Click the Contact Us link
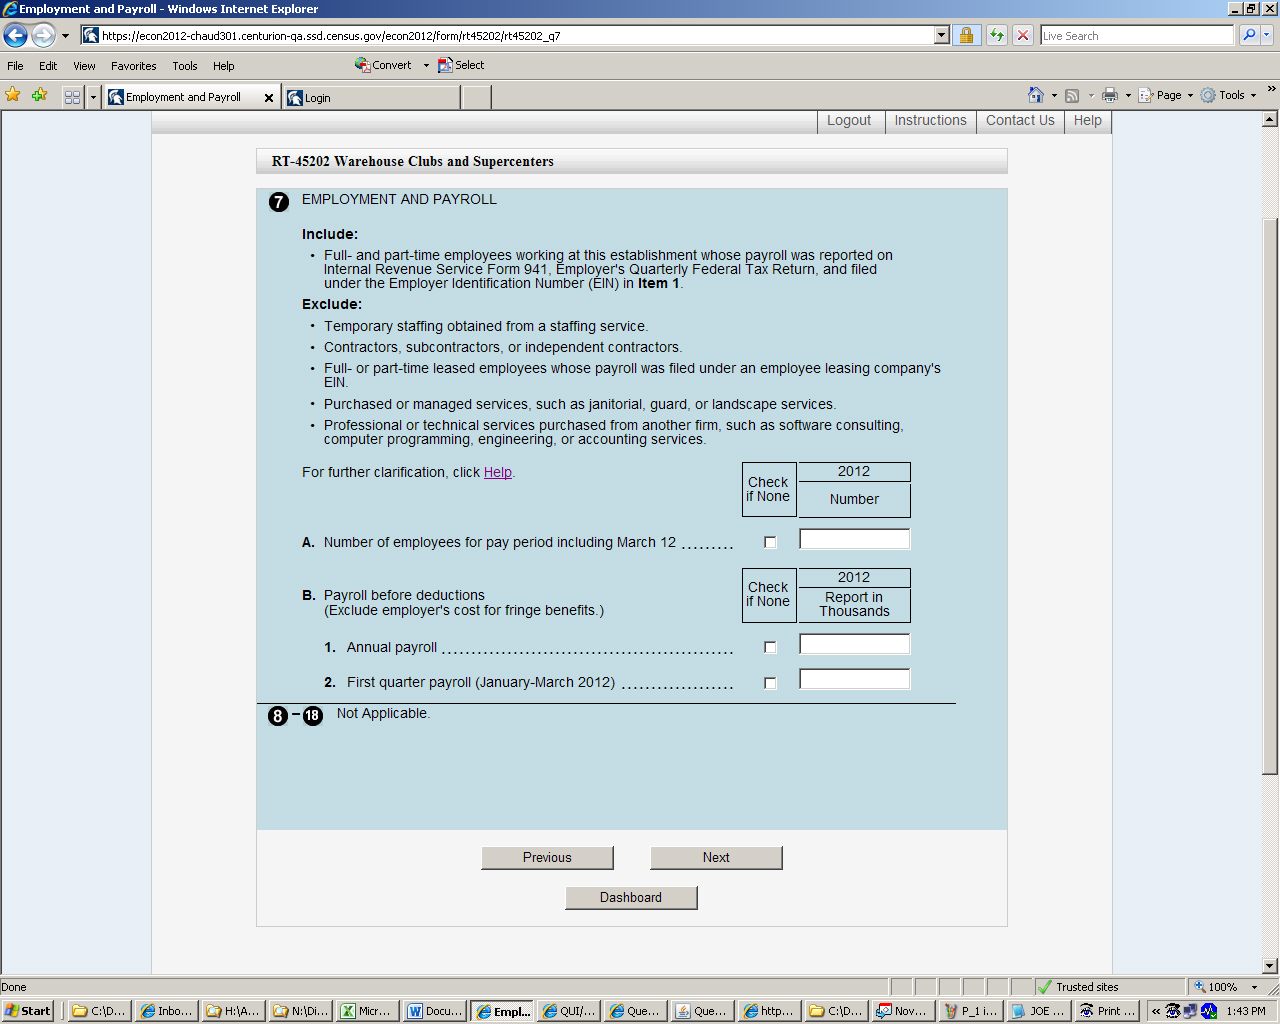The height and width of the screenshot is (1024, 1280). pyautogui.click(x=1020, y=120)
